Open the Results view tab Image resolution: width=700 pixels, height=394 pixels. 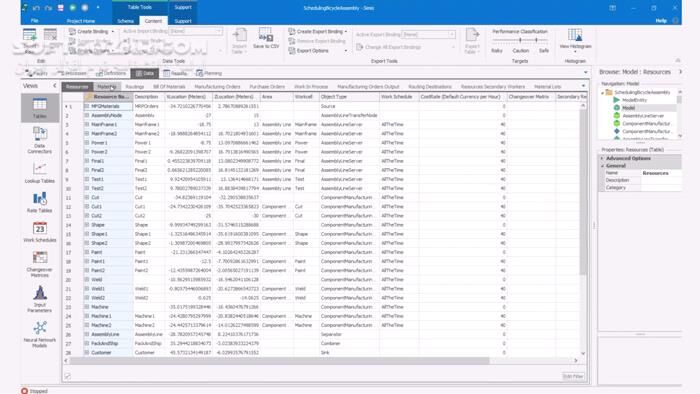[x=175, y=73]
